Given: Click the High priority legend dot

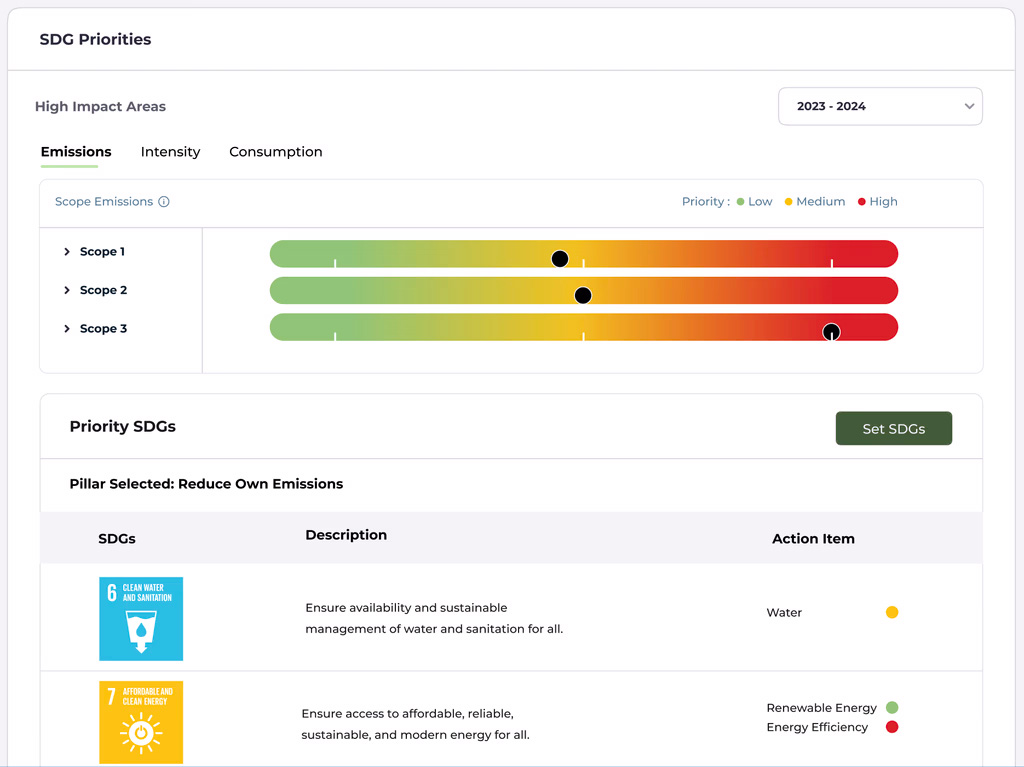Looking at the screenshot, I should (862, 202).
